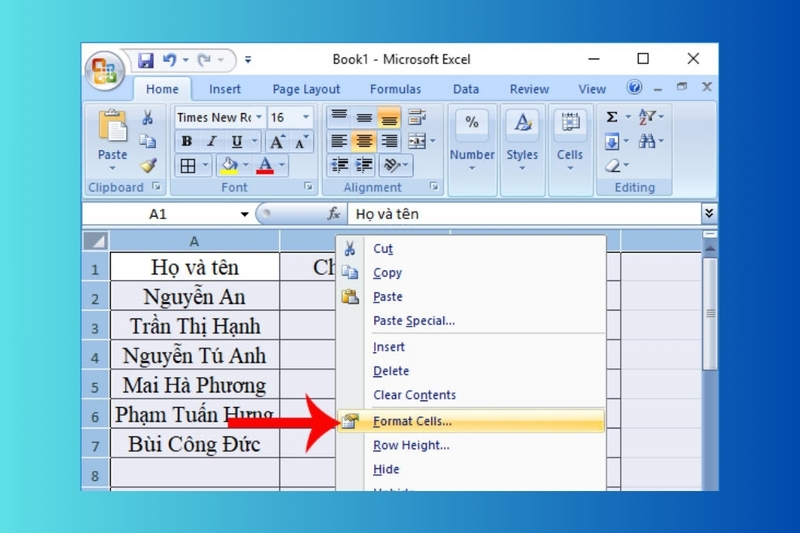Toggle Bold formatting

pos(187,141)
